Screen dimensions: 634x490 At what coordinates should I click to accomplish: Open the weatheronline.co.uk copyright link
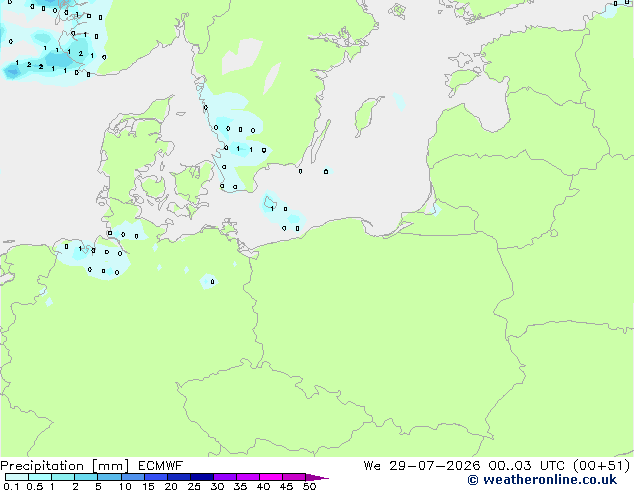click(542, 480)
